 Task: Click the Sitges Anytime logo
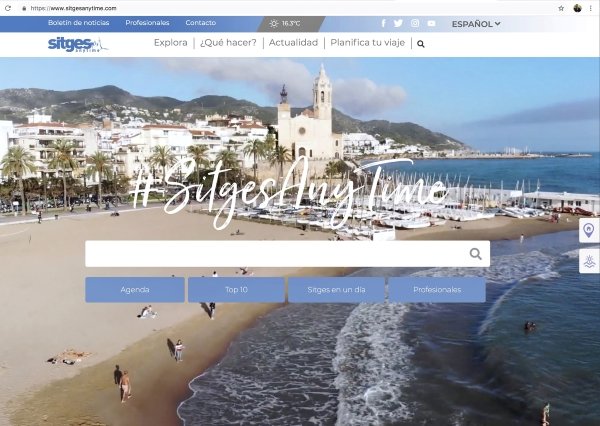pos(78,44)
